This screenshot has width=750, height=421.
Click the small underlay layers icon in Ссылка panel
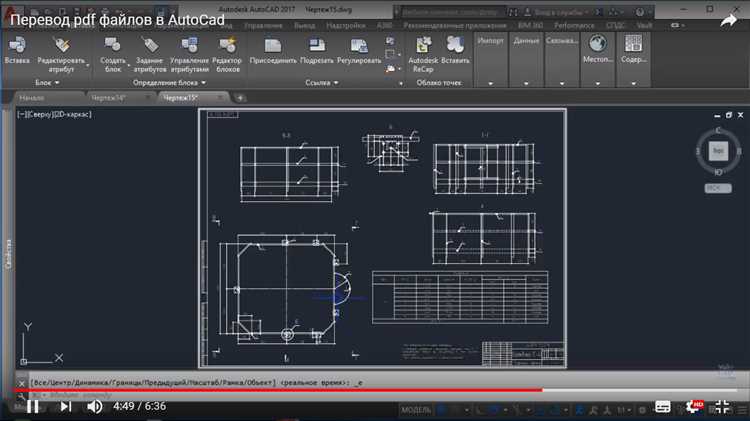point(390,42)
